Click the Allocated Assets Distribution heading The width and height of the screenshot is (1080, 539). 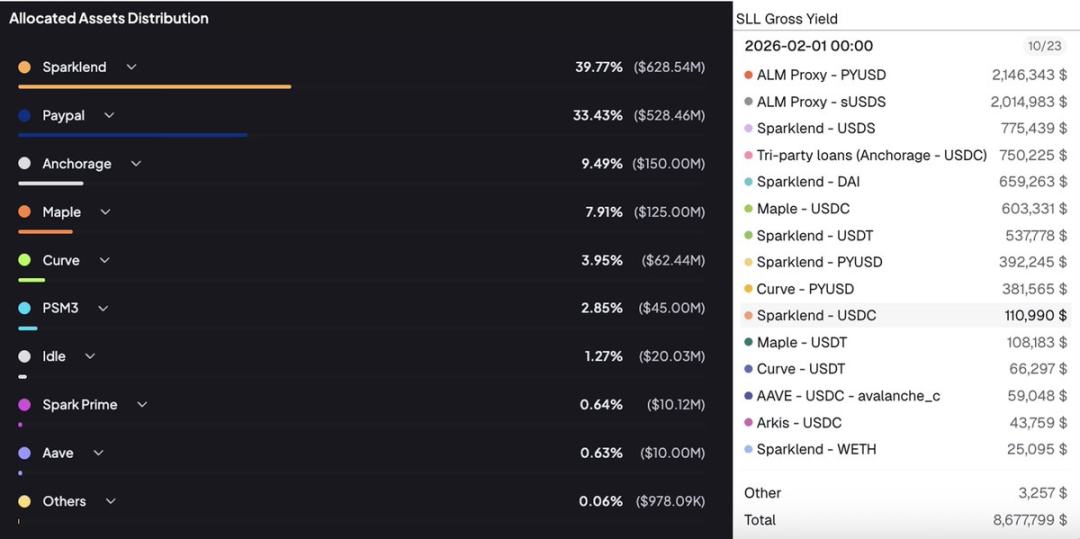click(109, 18)
